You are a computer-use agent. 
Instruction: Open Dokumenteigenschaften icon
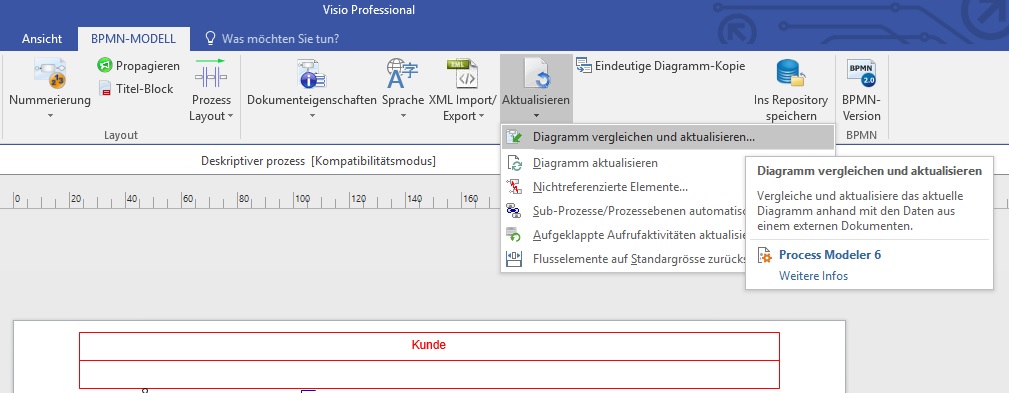coord(311,73)
